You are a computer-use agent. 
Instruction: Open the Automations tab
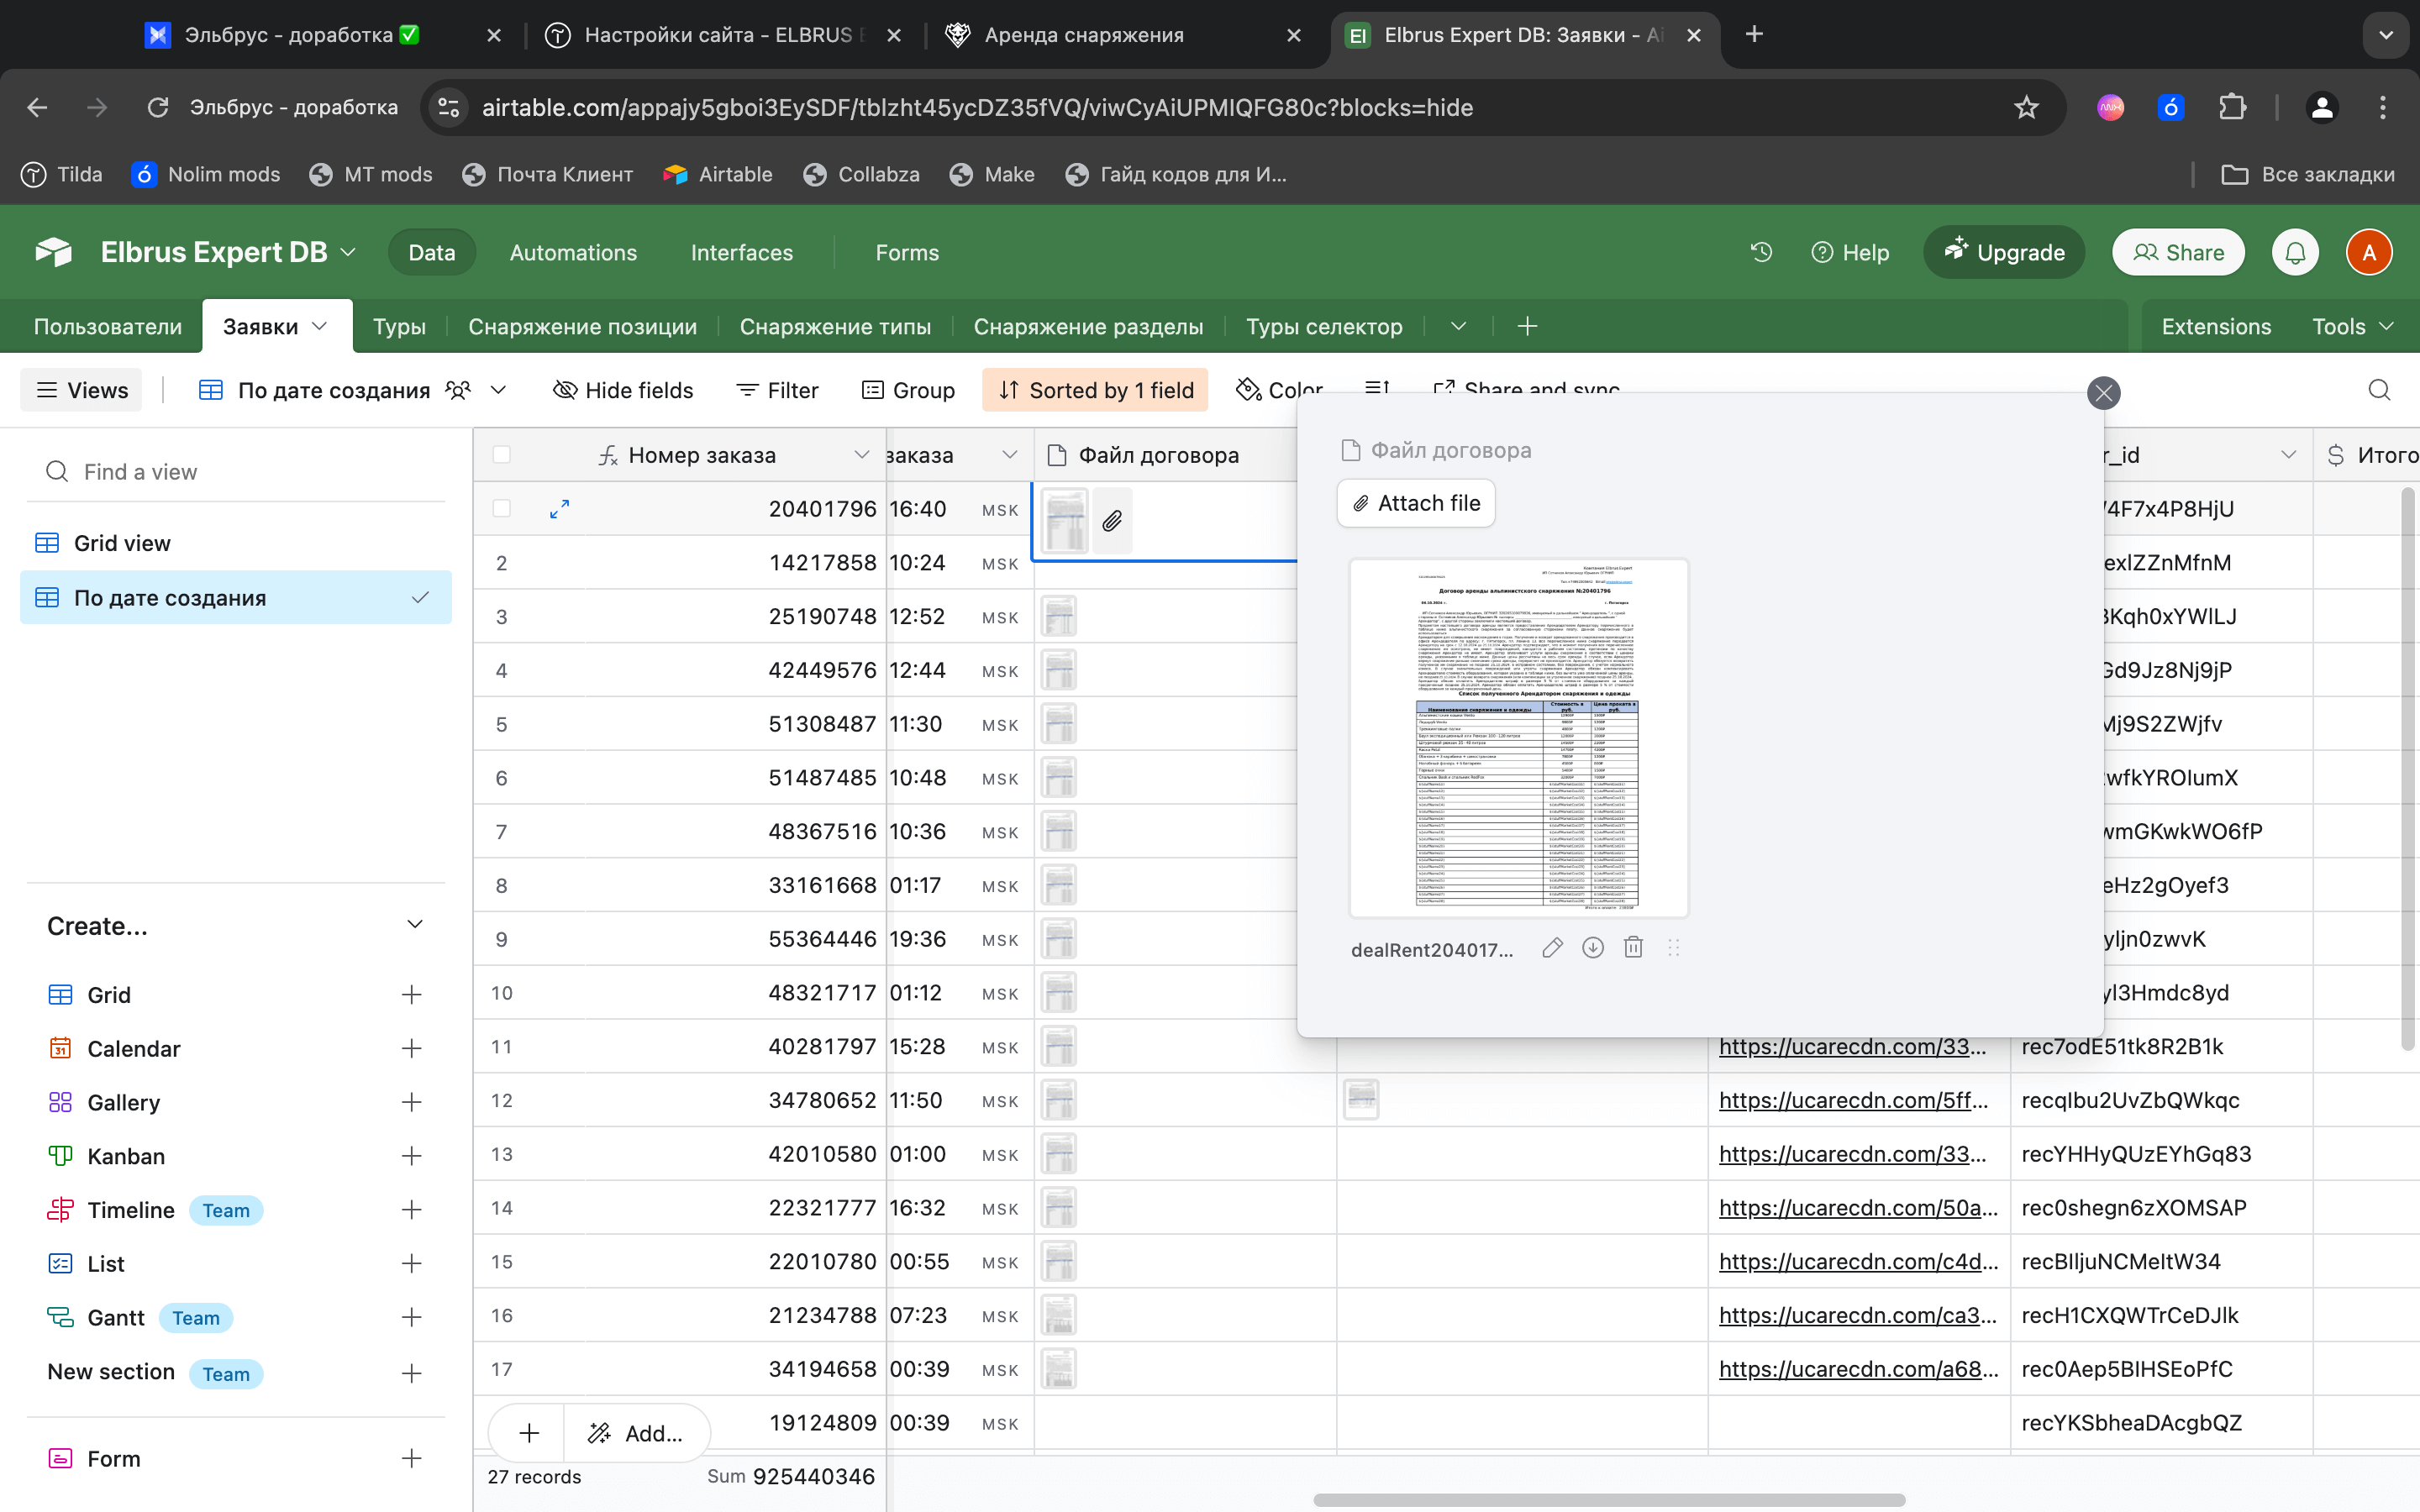573,252
